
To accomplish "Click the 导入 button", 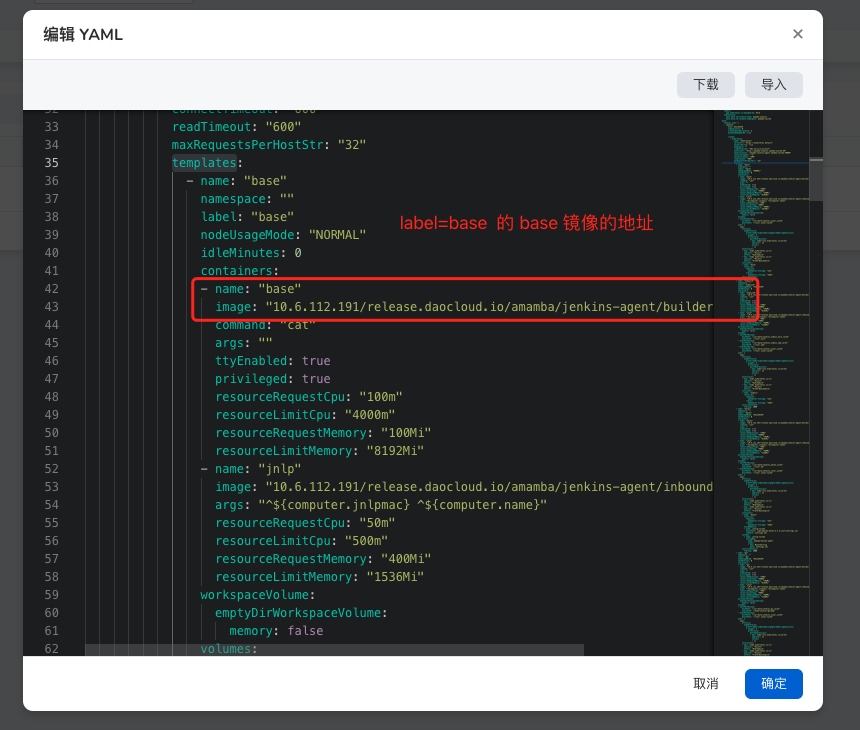I will click(x=773, y=85).
